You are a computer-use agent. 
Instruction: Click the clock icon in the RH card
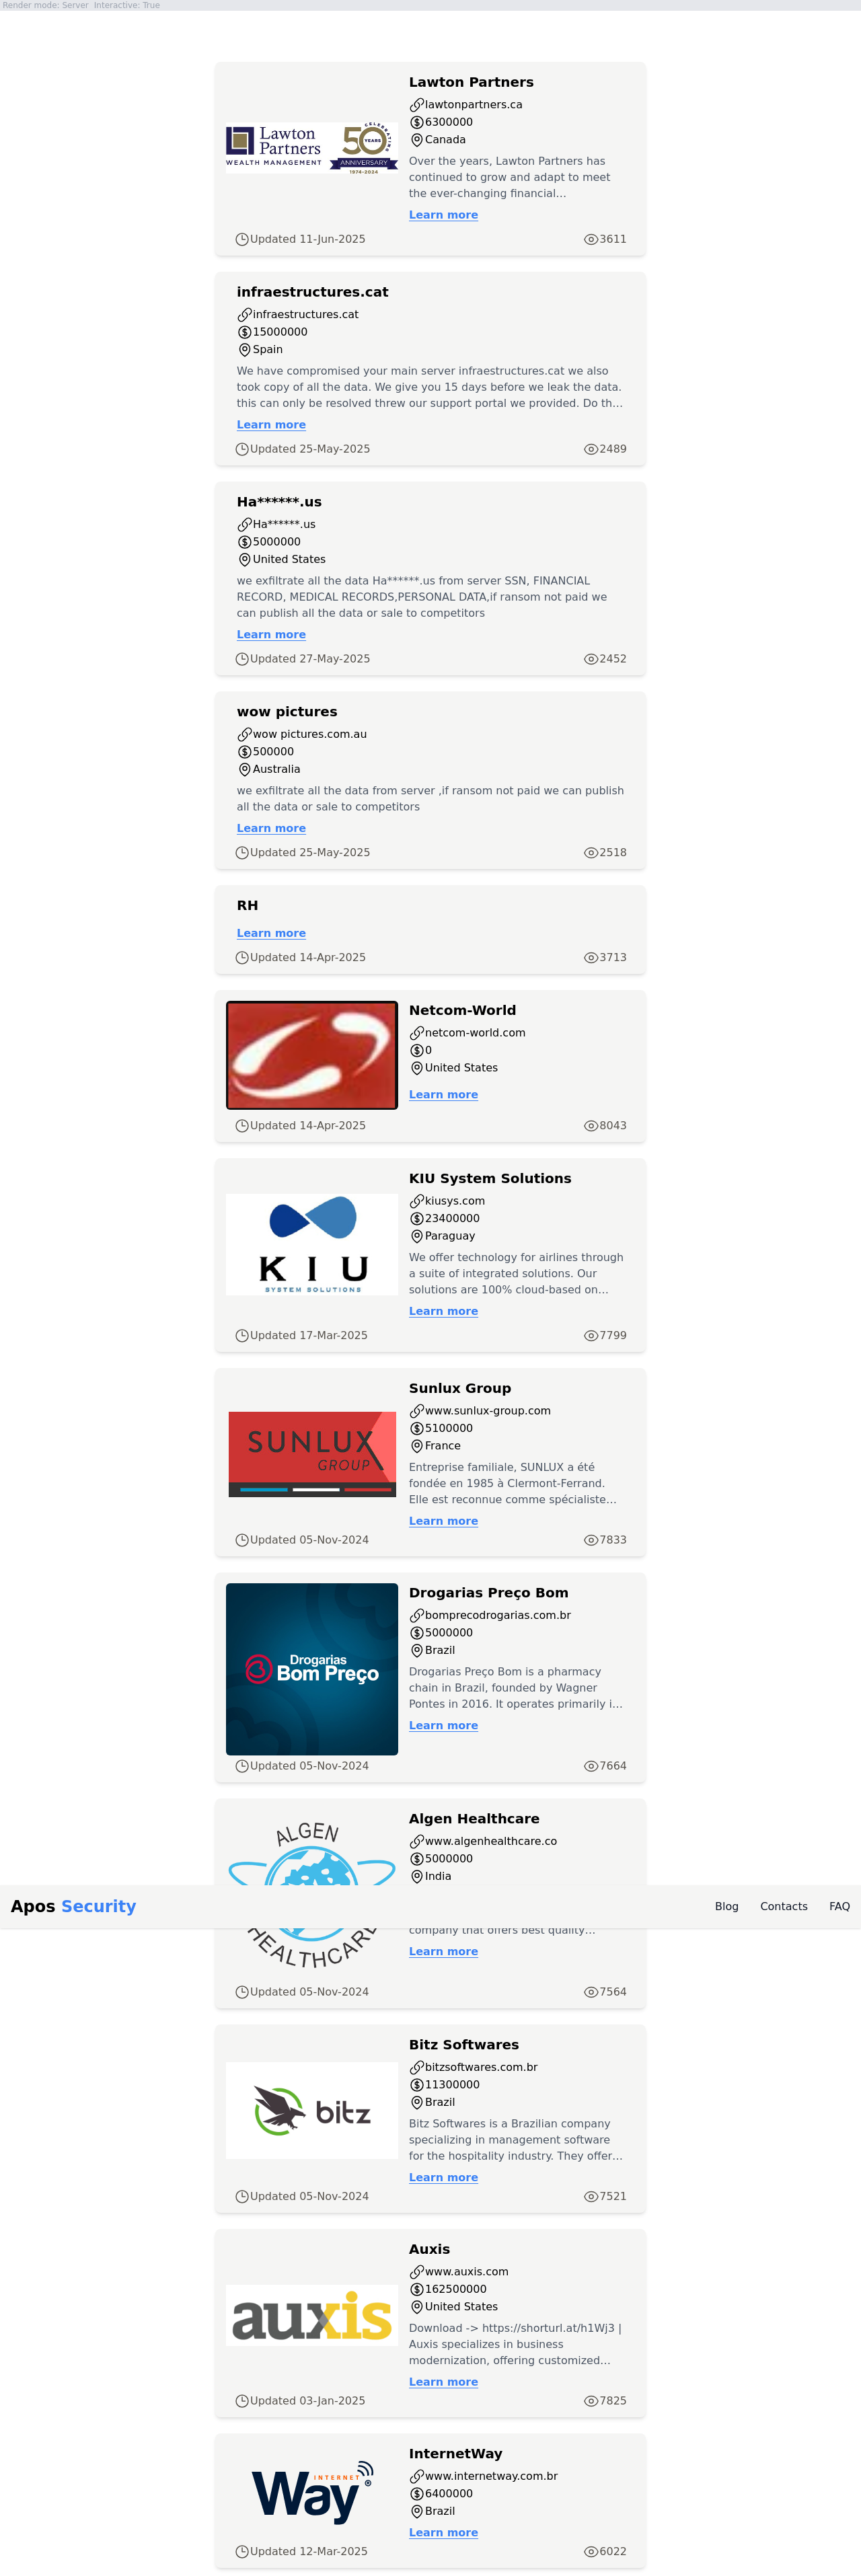coord(242,958)
